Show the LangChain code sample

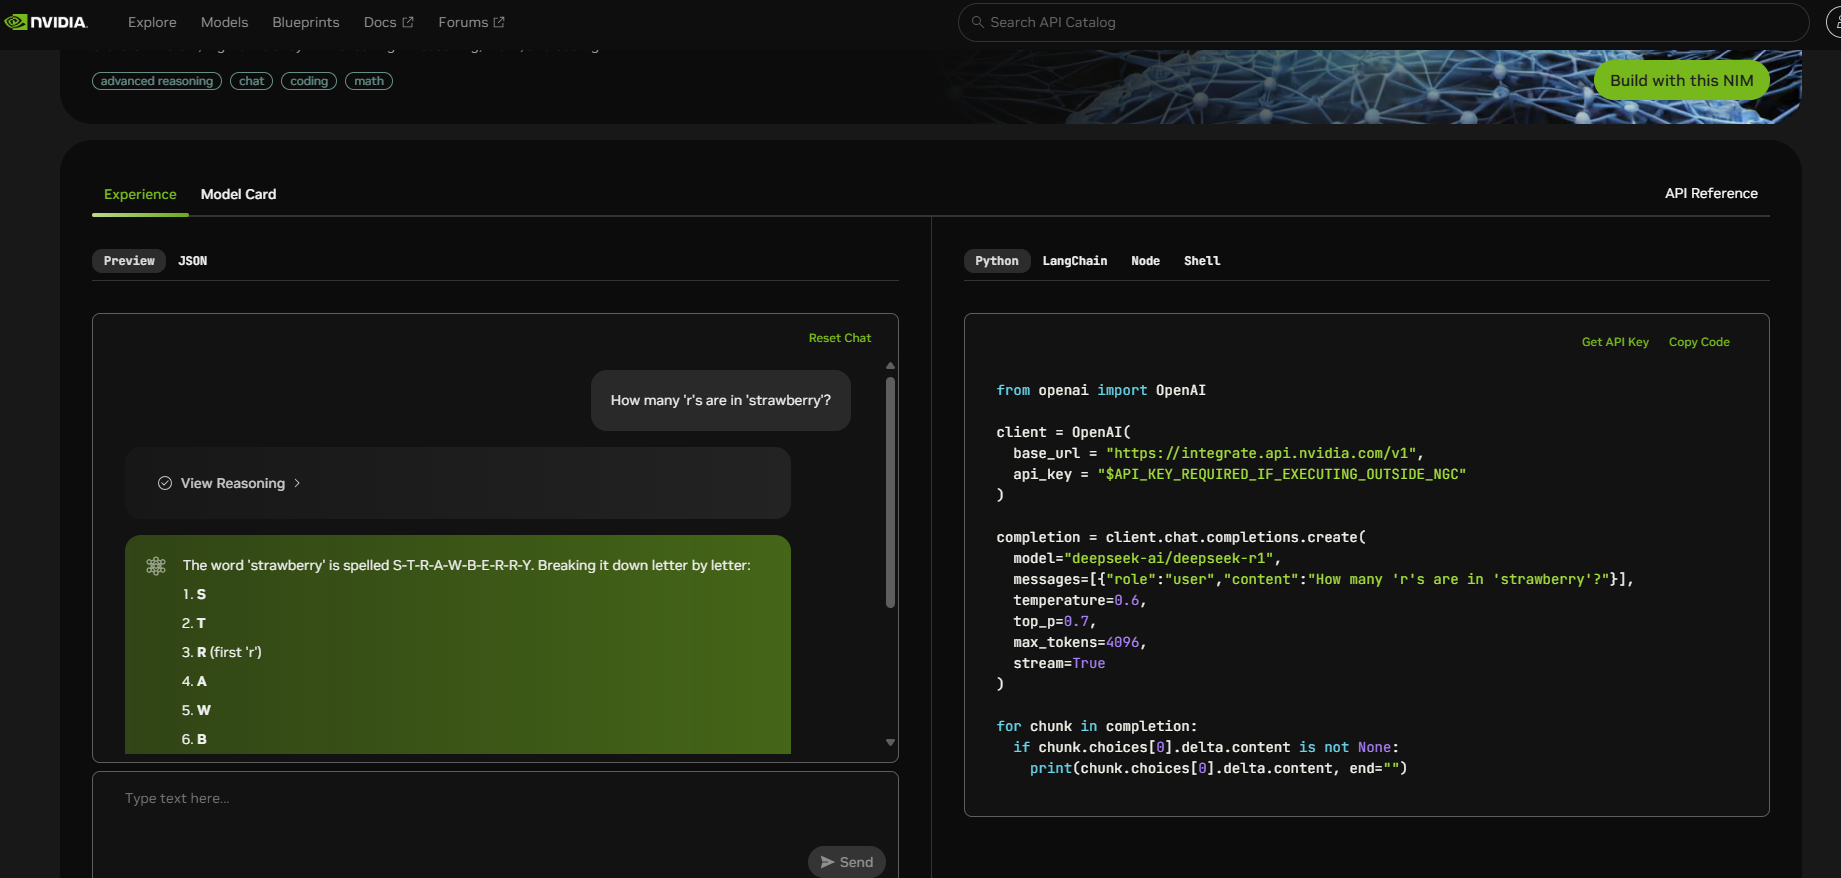(1075, 261)
